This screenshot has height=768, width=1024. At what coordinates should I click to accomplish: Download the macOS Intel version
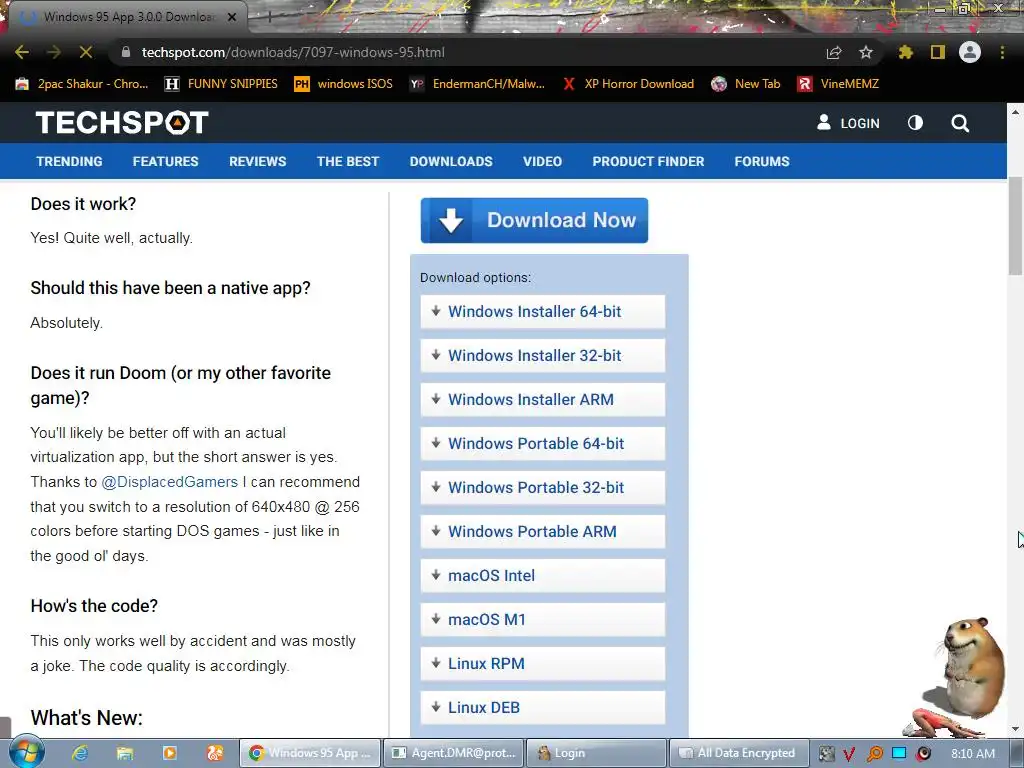click(543, 575)
